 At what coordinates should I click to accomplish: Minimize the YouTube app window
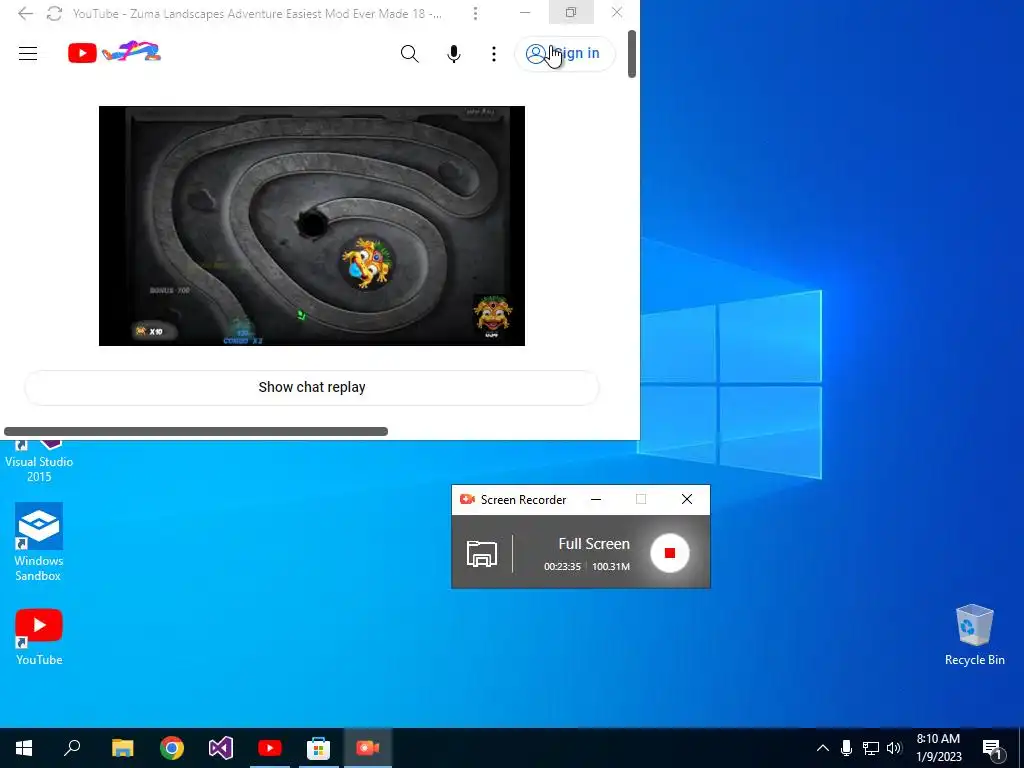coord(525,12)
